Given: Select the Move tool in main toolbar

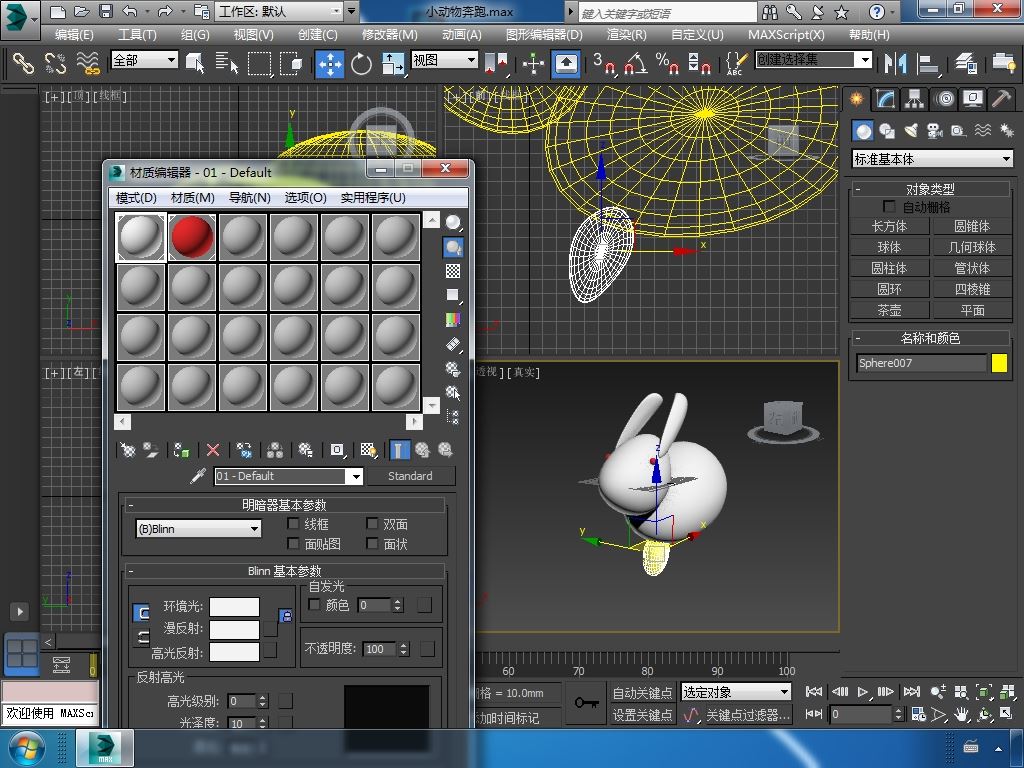Looking at the screenshot, I should 329,64.
